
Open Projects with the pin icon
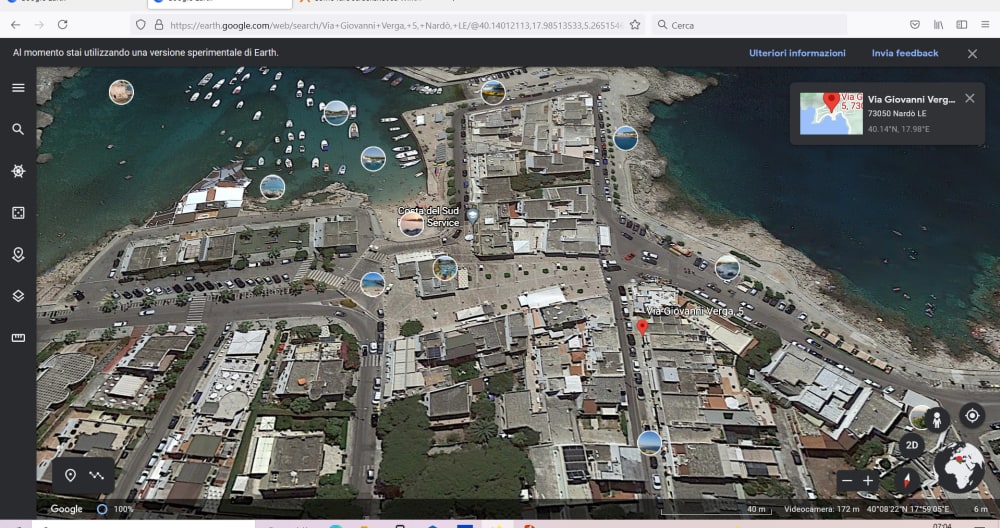click(18, 254)
